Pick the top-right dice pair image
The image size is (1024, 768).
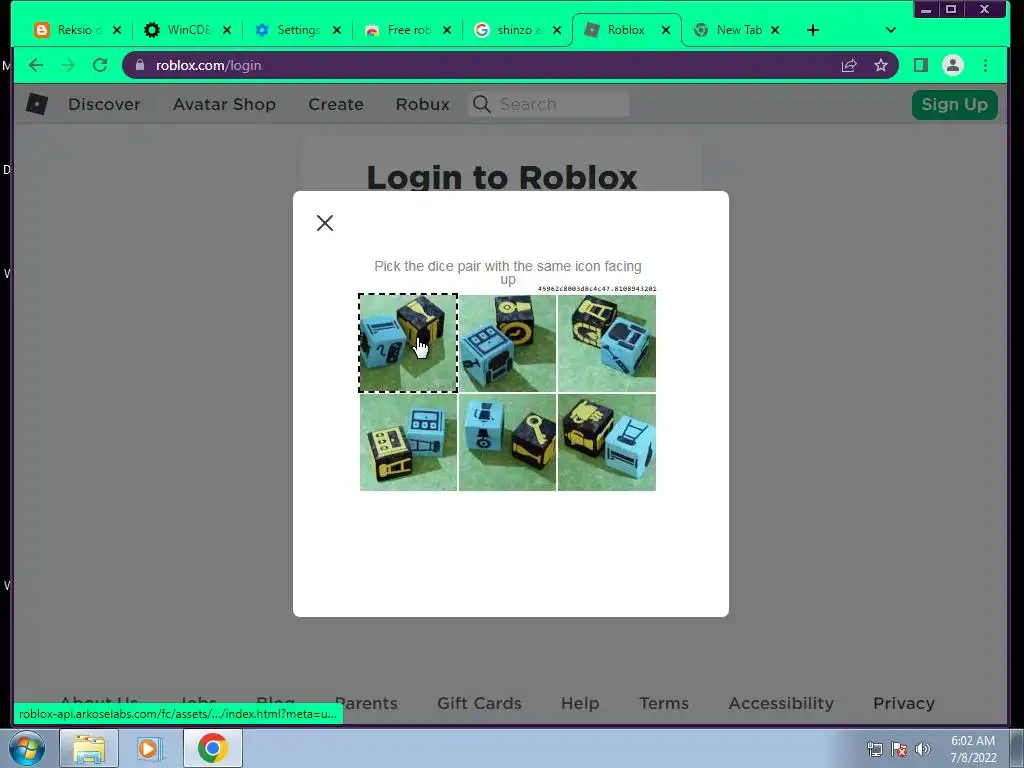pyautogui.click(x=607, y=343)
